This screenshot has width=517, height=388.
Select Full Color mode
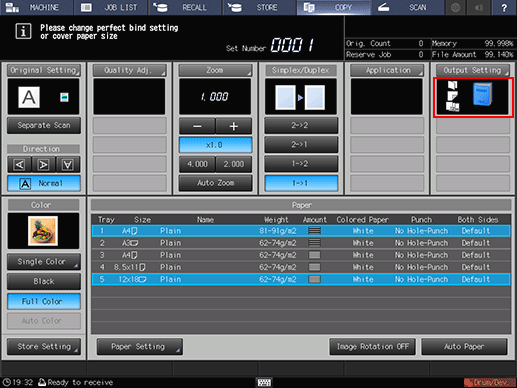pyautogui.click(x=44, y=302)
